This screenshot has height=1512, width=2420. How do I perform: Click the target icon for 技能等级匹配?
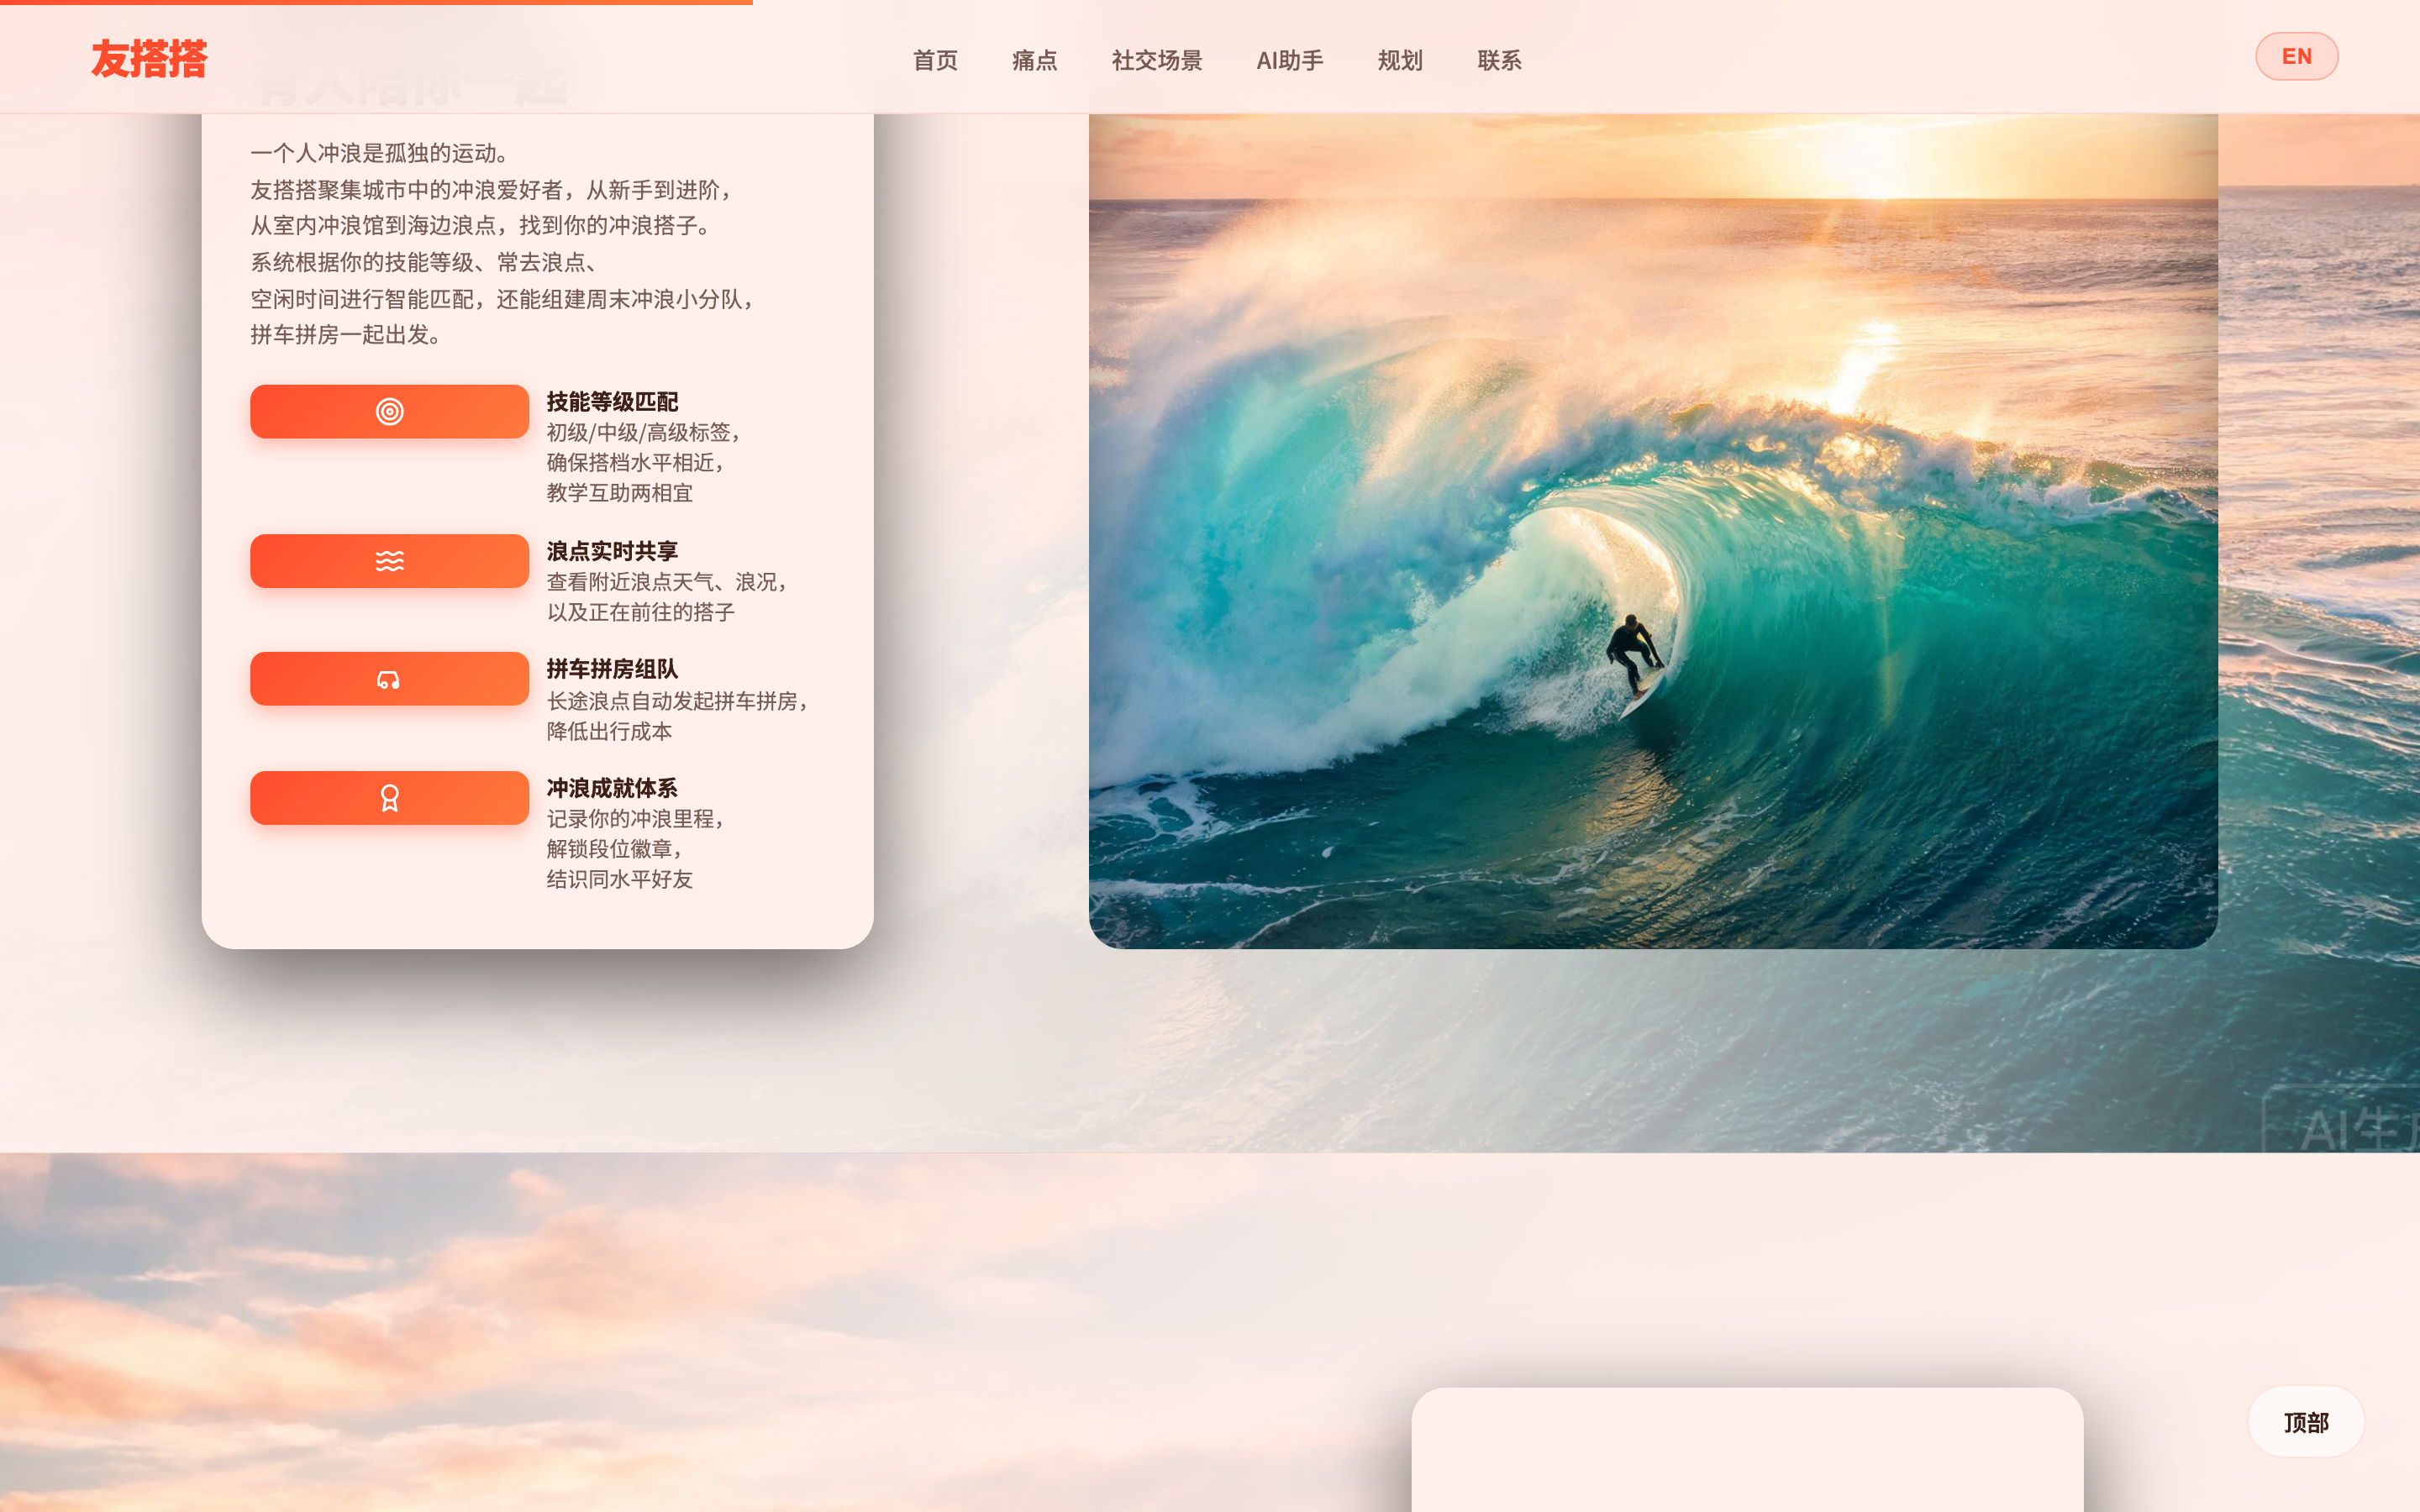[389, 411]
